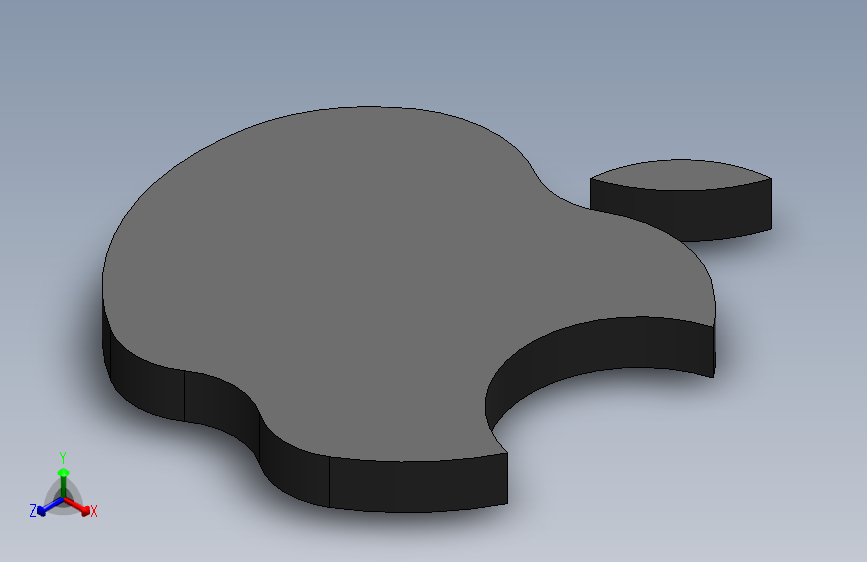Select the leaf top face
Image resolution: width=867 pixels, height=562 pixels.
(681, 174)
